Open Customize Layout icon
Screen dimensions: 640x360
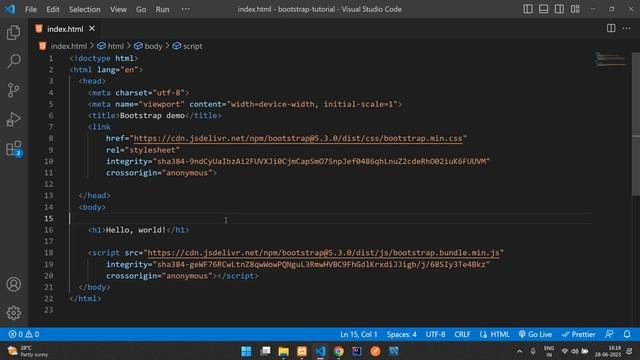[575, 9]
